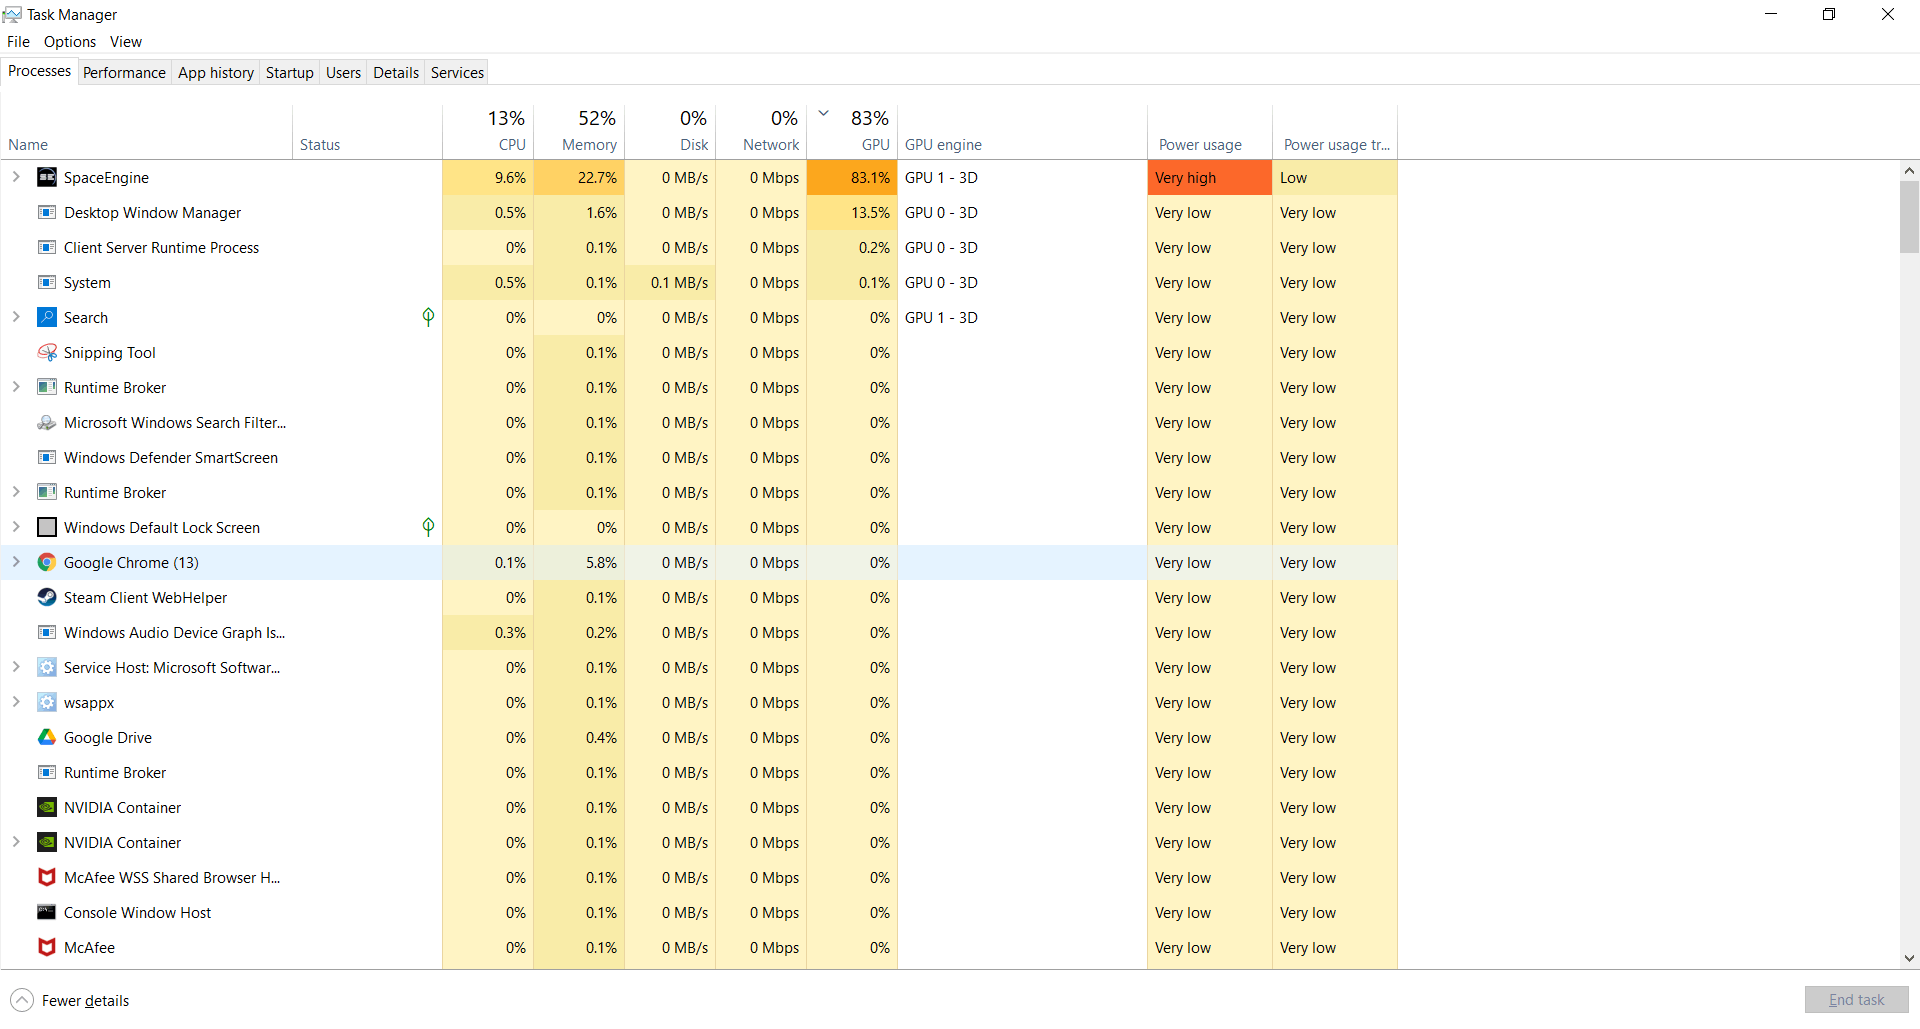
Task: Click the Windows Audio Device Graph icon
Action: coord(47,632)
